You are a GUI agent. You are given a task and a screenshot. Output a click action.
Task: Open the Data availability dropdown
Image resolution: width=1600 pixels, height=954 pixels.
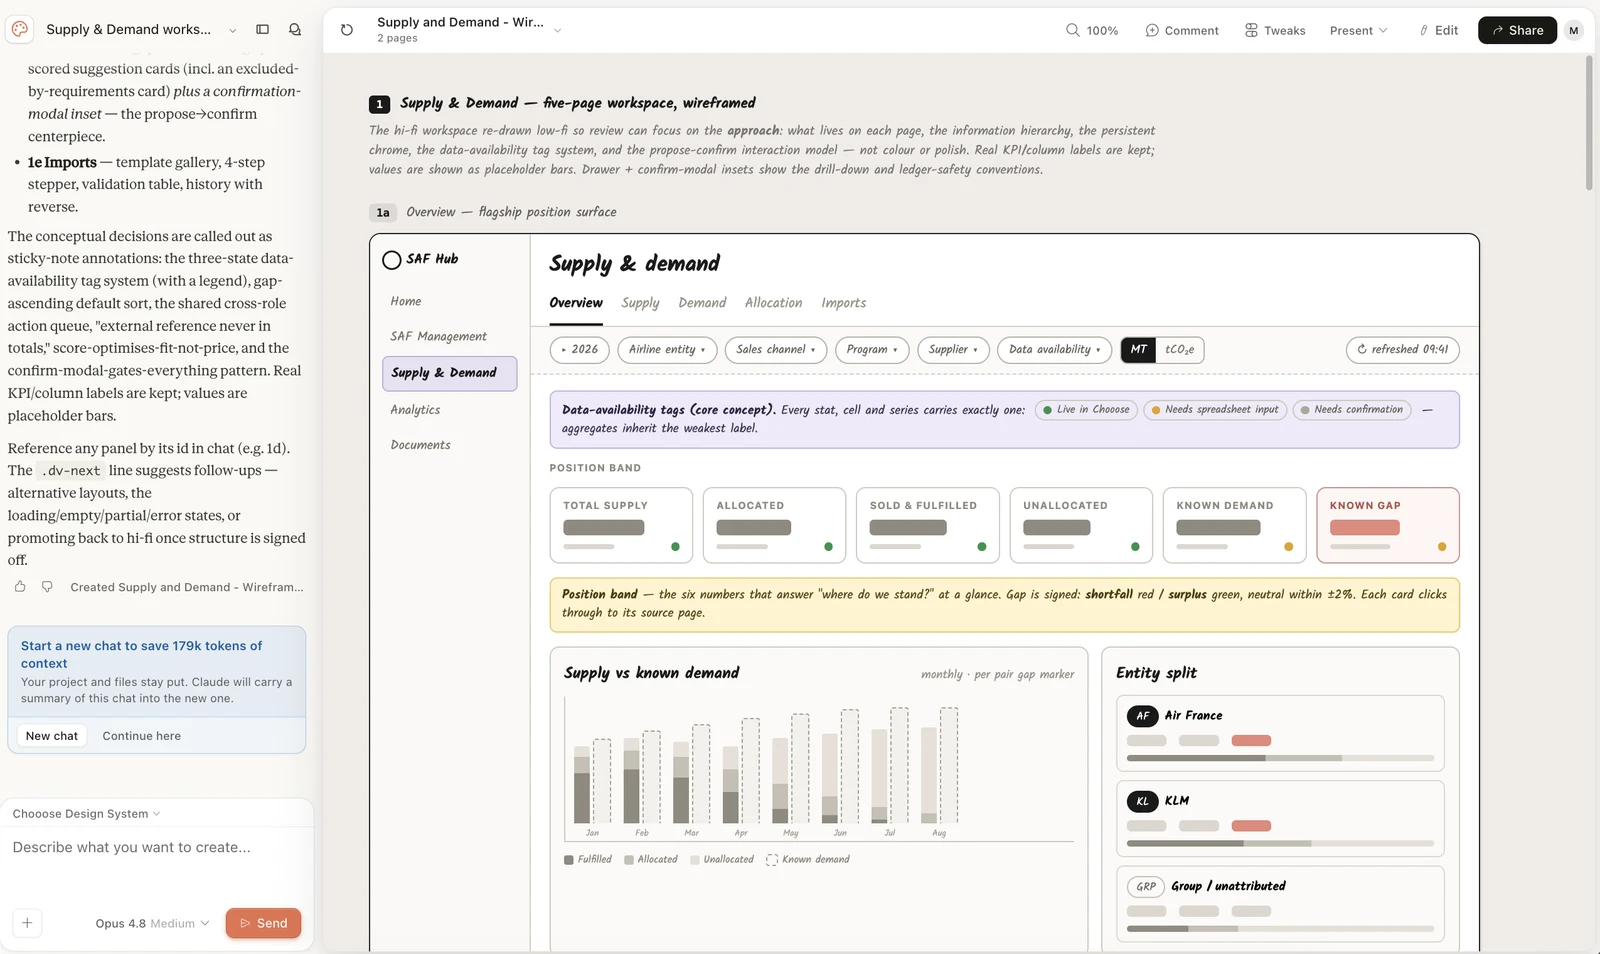pos(1055,350)
